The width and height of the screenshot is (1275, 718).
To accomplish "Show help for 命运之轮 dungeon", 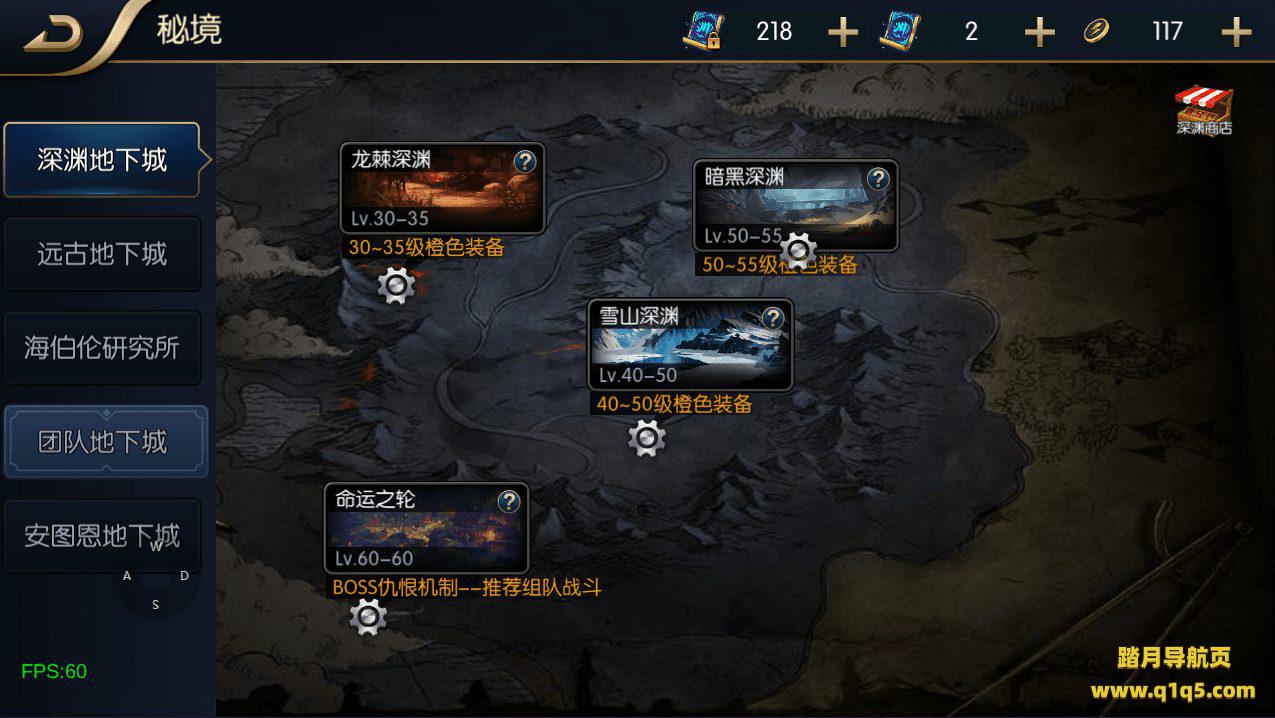I will [x=509, y=501].
